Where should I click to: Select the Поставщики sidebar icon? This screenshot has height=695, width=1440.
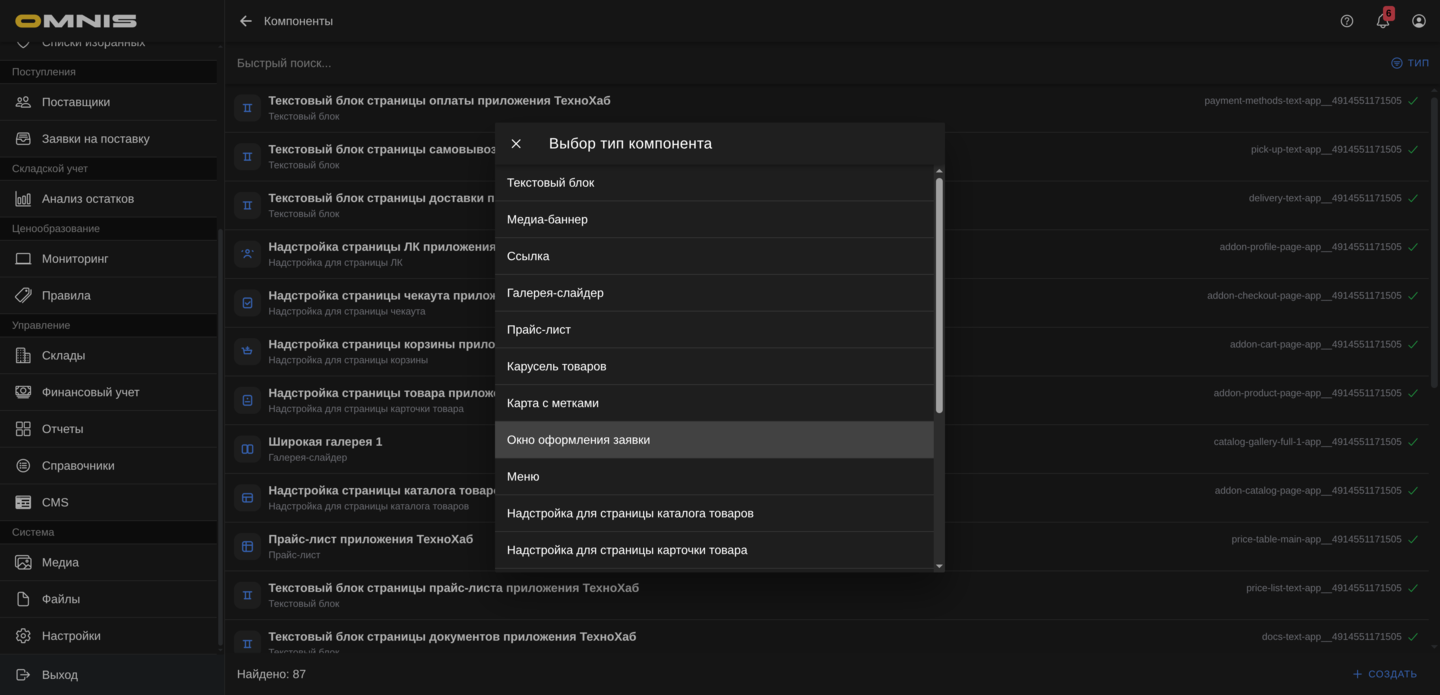pos(23,101)
